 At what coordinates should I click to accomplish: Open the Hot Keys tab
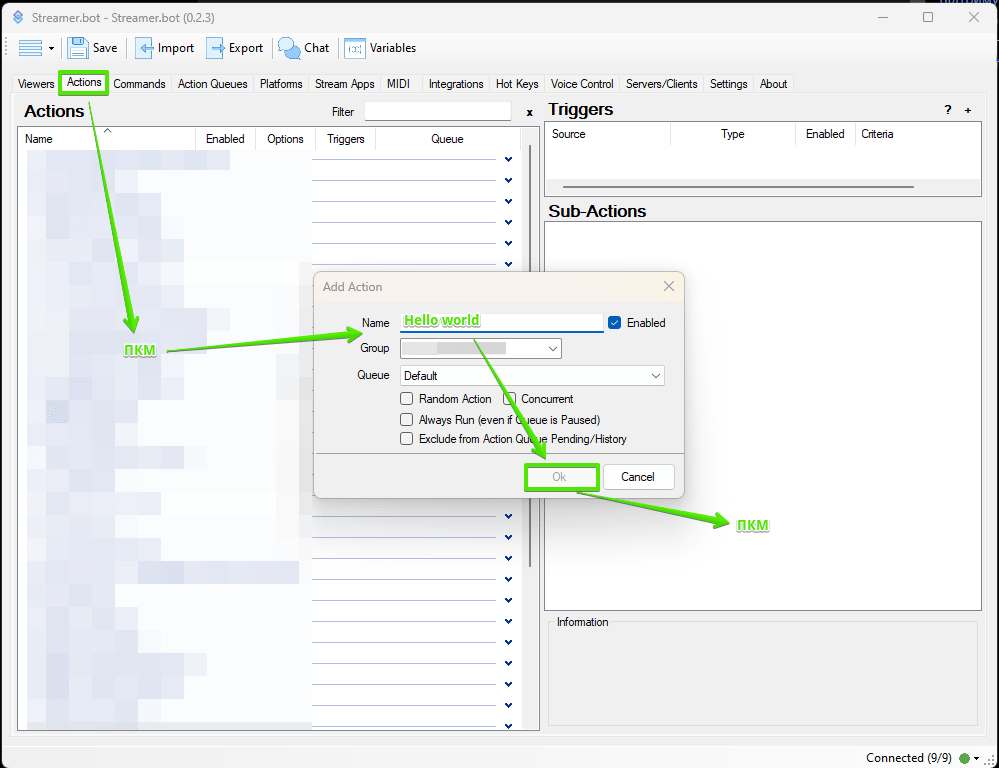pyautogui.click(x=517, y=83)
